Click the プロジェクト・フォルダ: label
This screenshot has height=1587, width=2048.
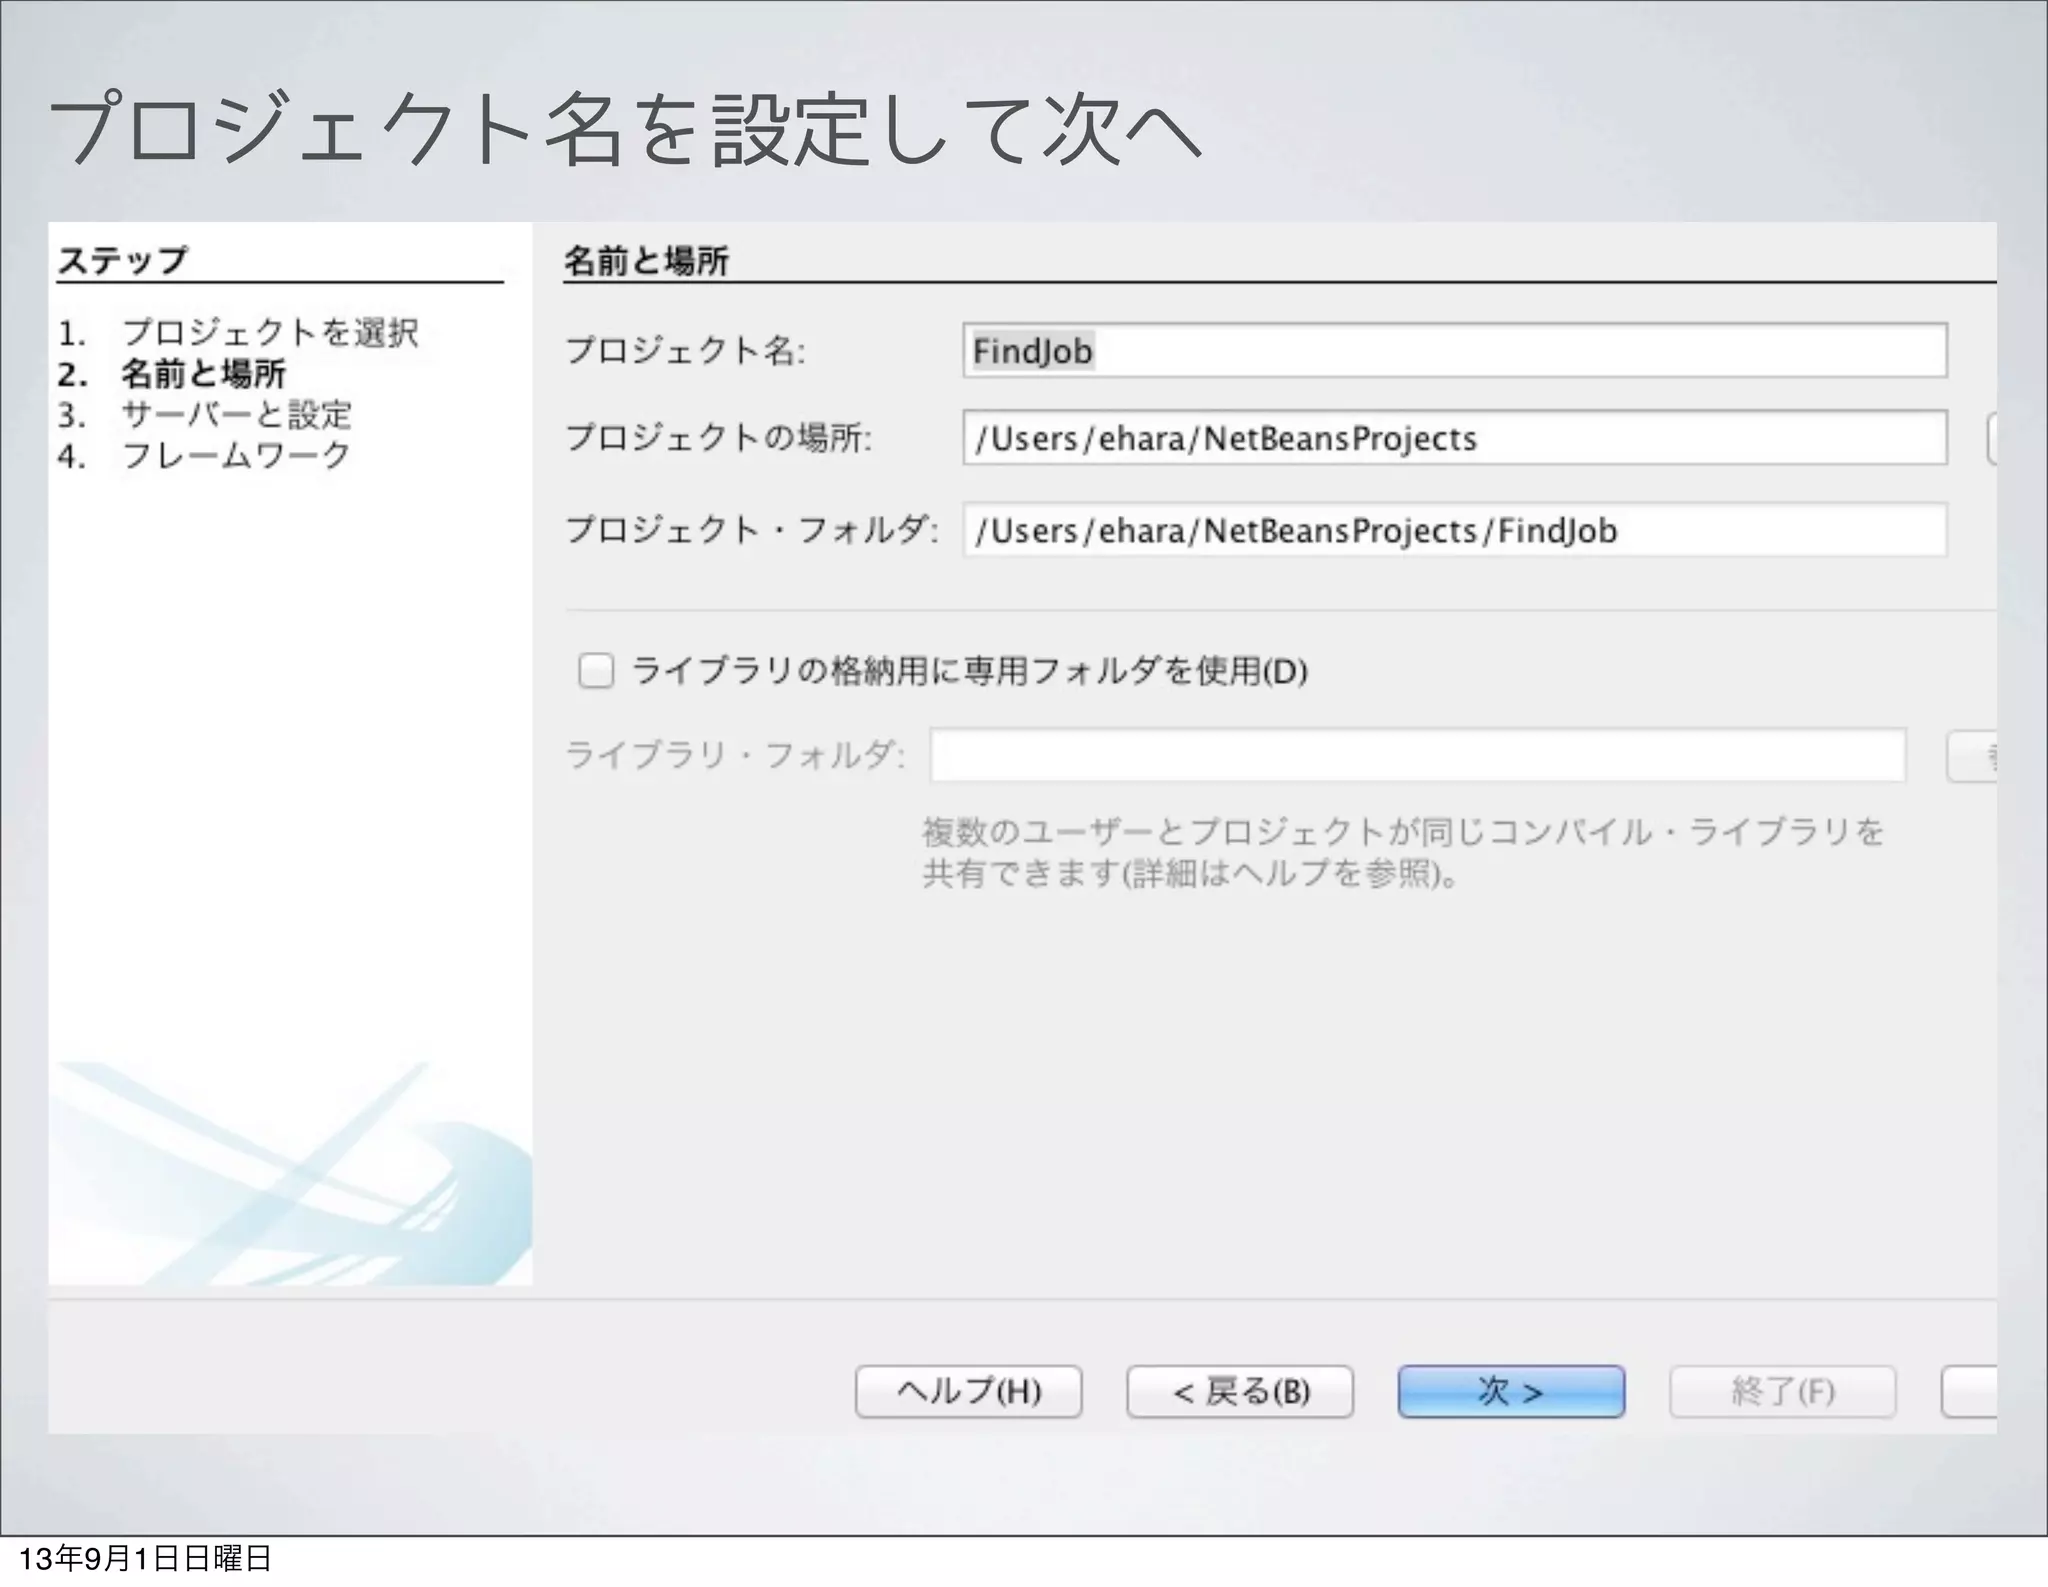[x=752, y=530]
